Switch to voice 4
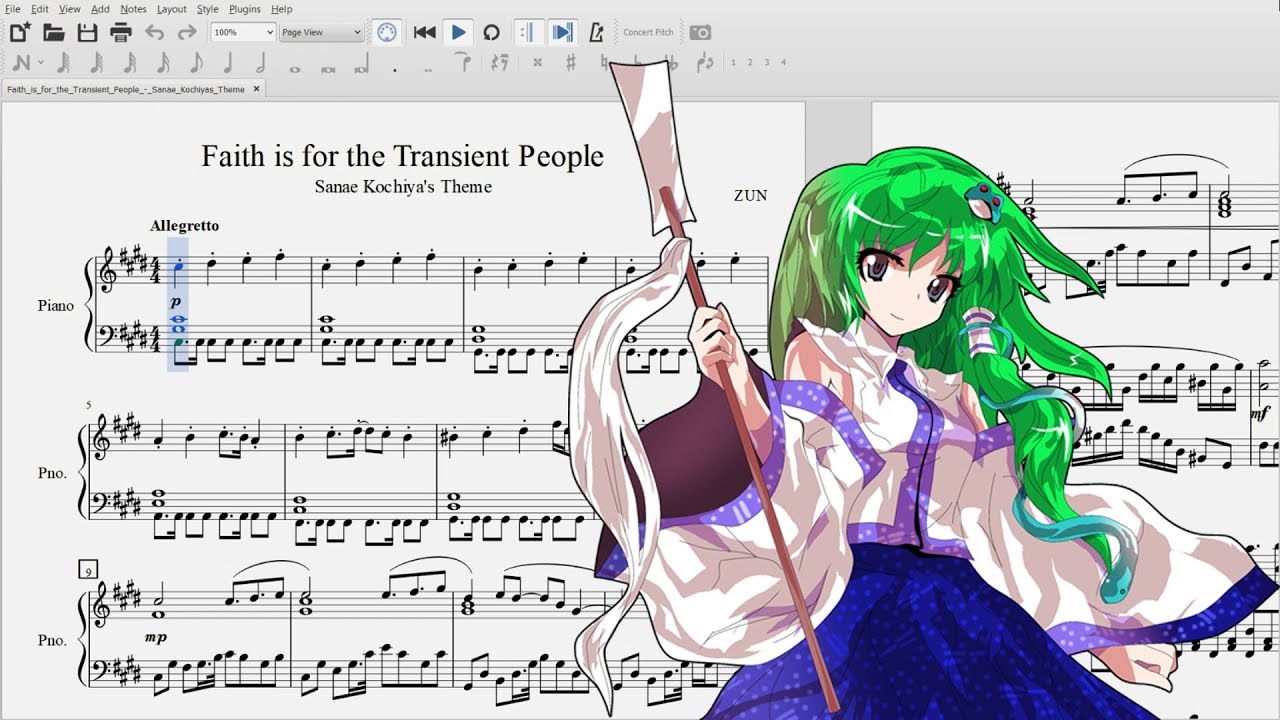 (783, 63)
